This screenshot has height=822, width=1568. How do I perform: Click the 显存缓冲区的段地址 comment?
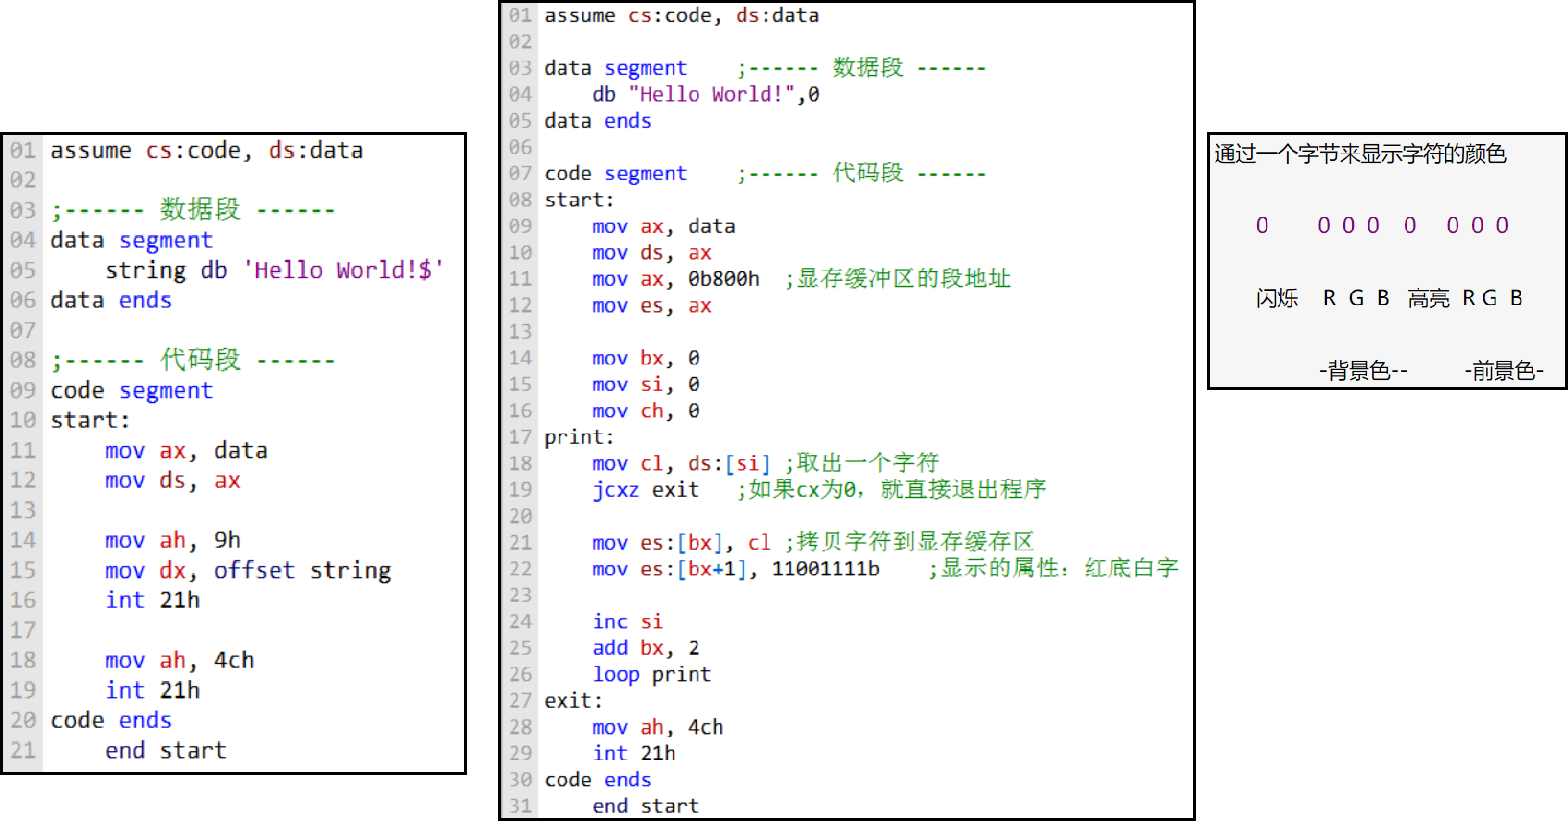898,279
